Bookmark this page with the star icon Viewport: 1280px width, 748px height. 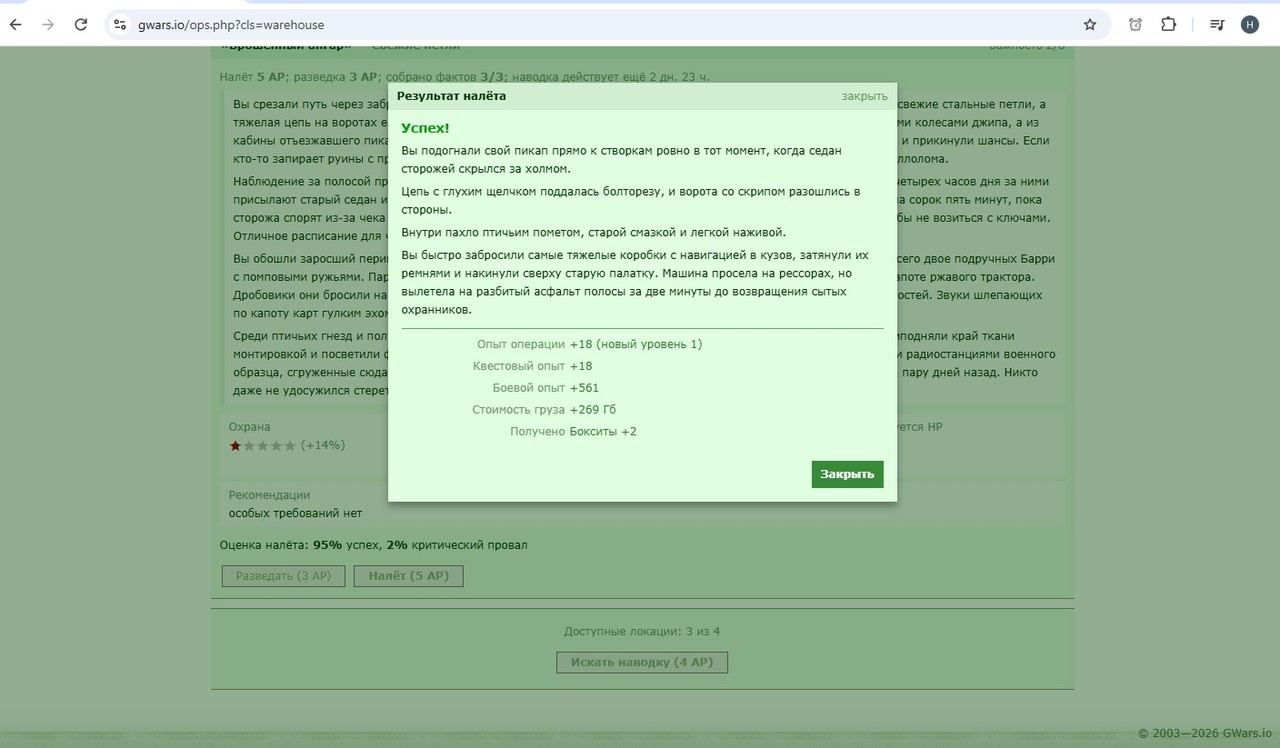1090,25
